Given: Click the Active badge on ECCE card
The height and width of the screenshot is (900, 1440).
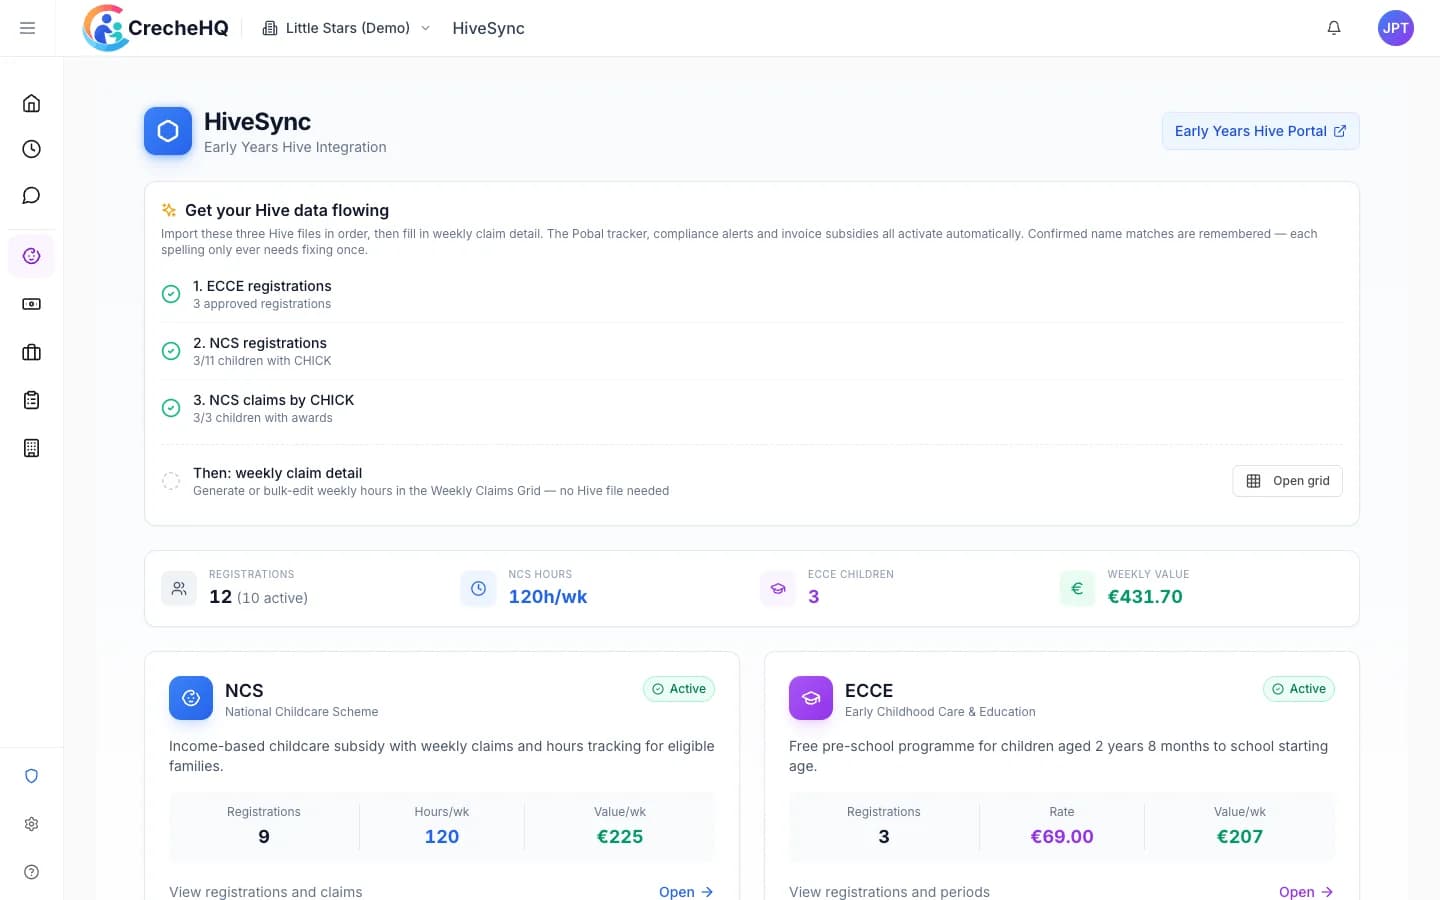Looking at the screenshot, I should (1299, 689).
